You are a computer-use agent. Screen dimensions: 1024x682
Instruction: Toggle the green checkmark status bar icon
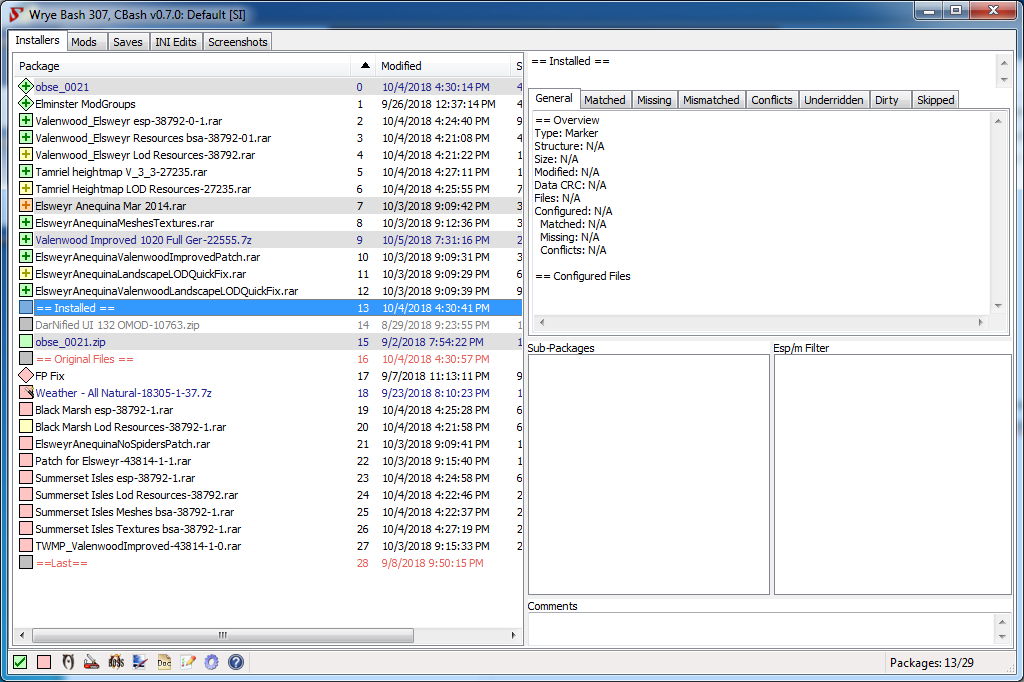[19, 661]
